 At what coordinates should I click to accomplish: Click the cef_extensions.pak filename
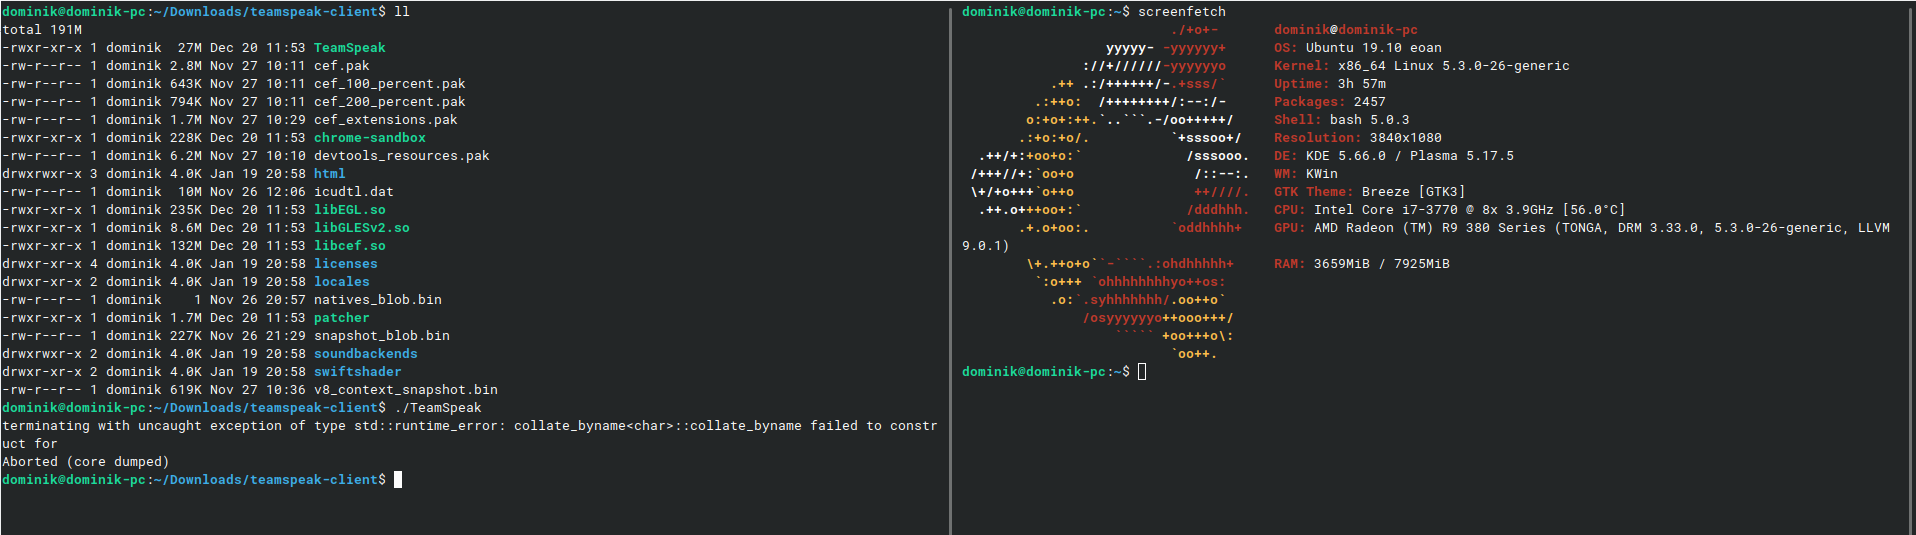(x=385, y=120)
